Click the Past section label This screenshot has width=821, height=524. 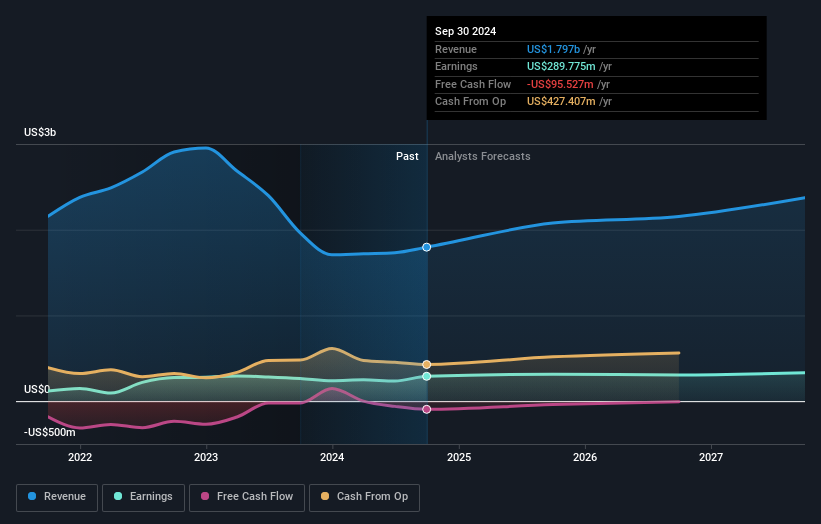(x=407, y=157)
